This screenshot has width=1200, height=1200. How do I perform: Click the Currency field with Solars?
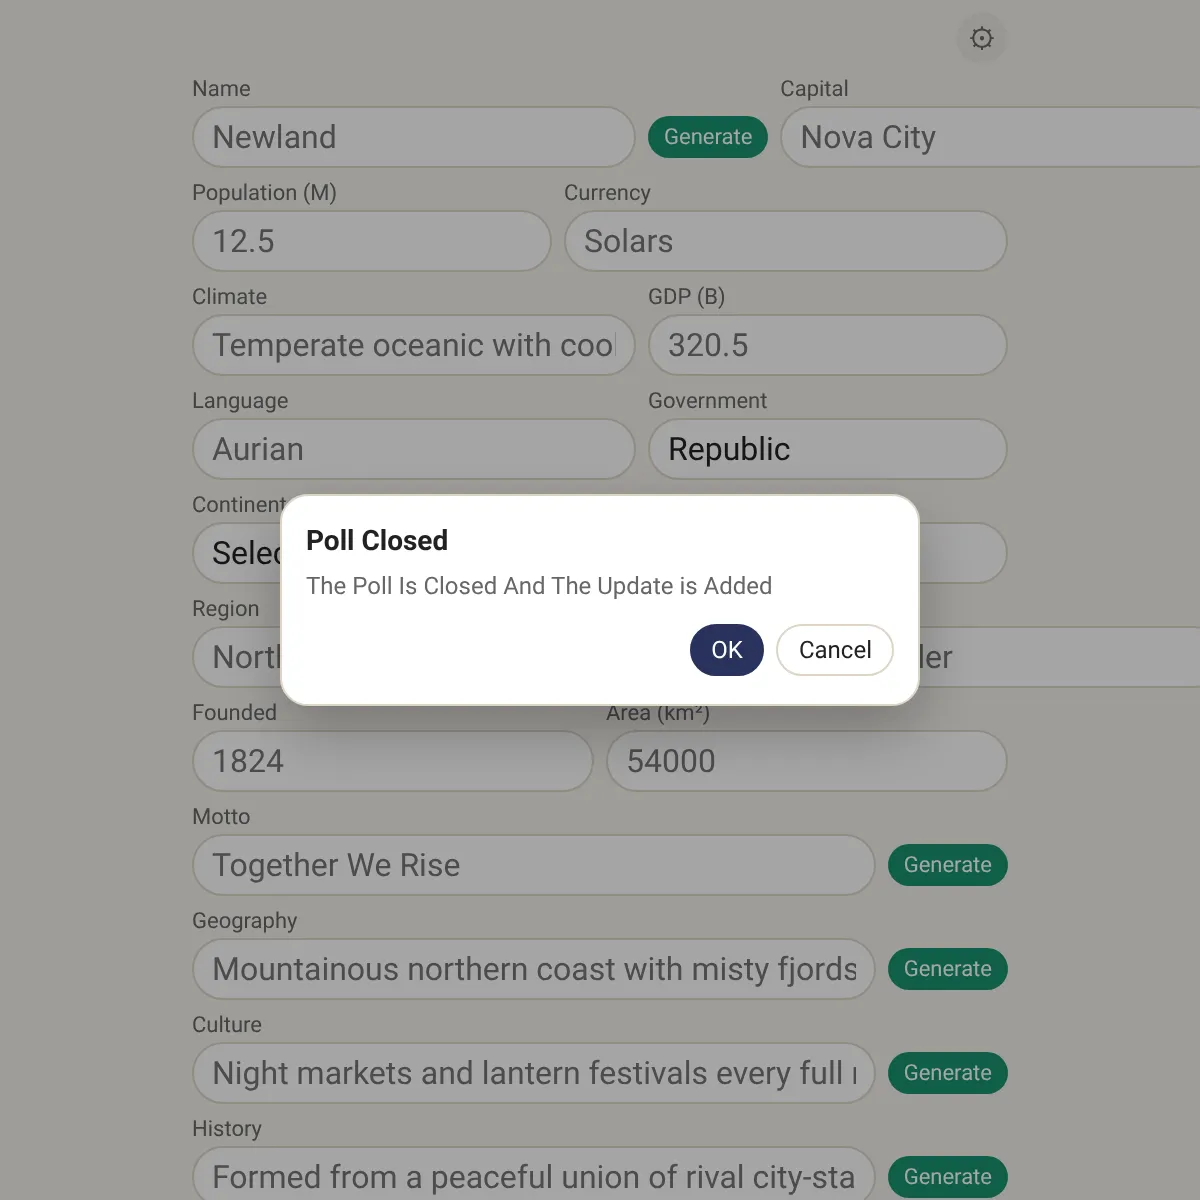pos(785,241)
